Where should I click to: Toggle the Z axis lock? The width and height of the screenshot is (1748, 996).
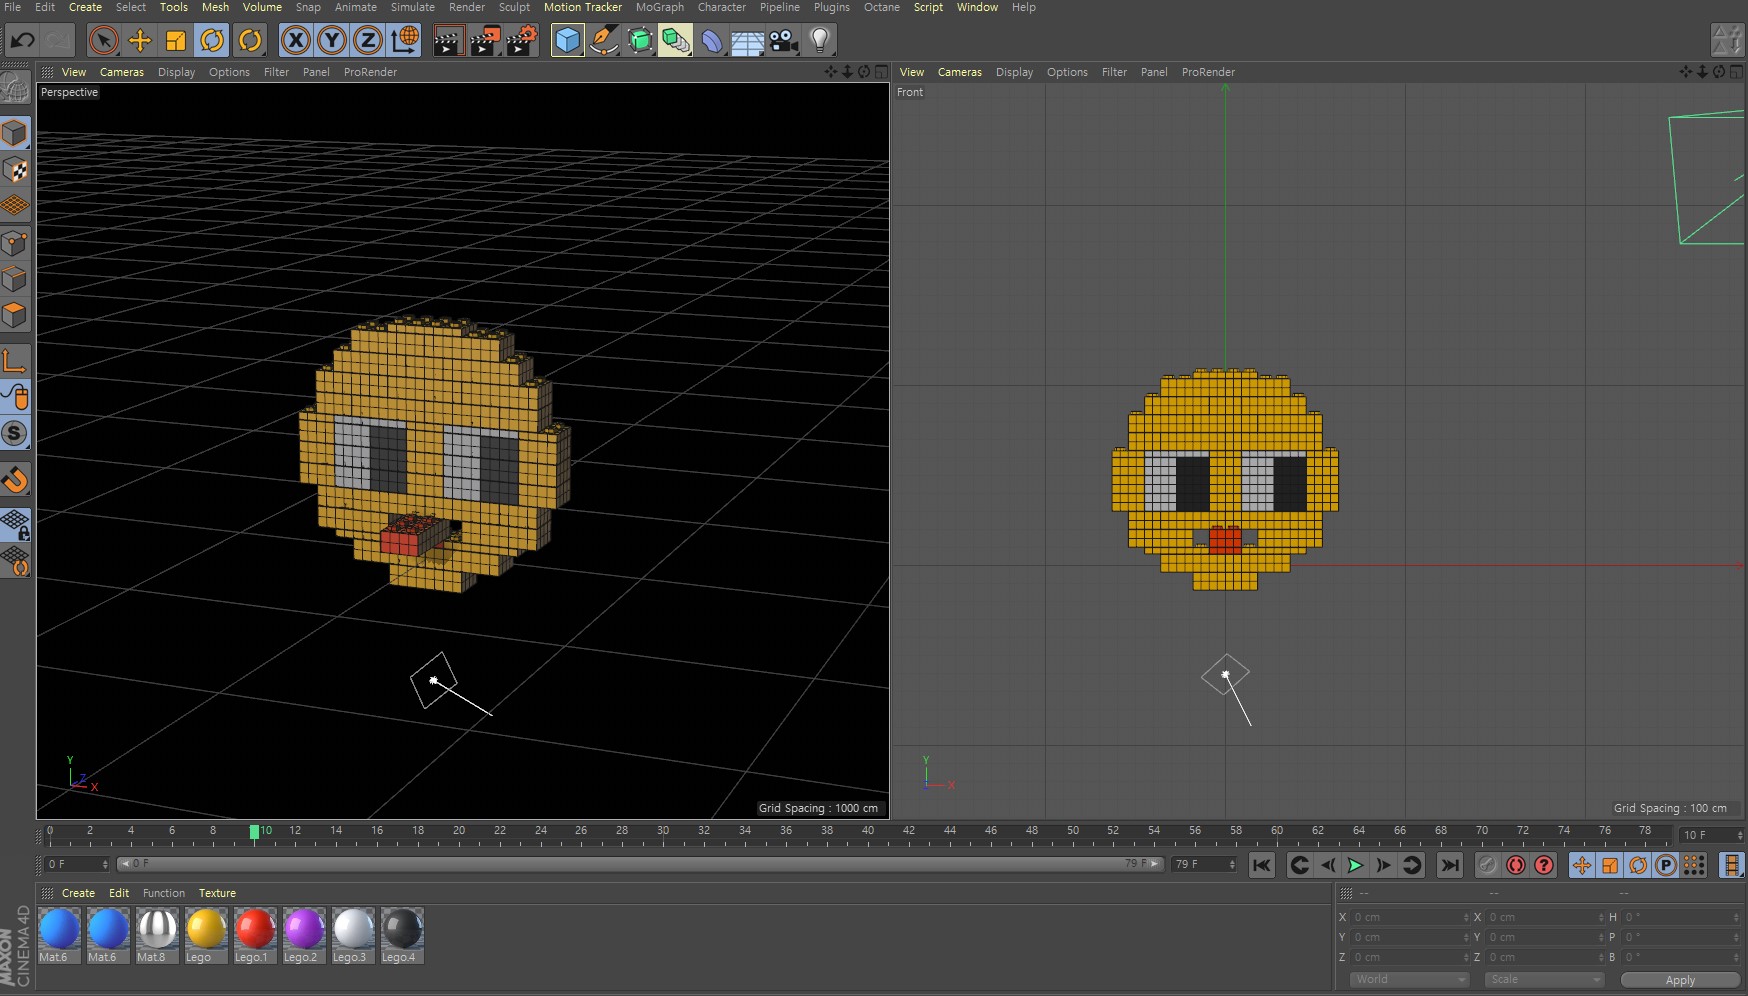pos(368,40)
